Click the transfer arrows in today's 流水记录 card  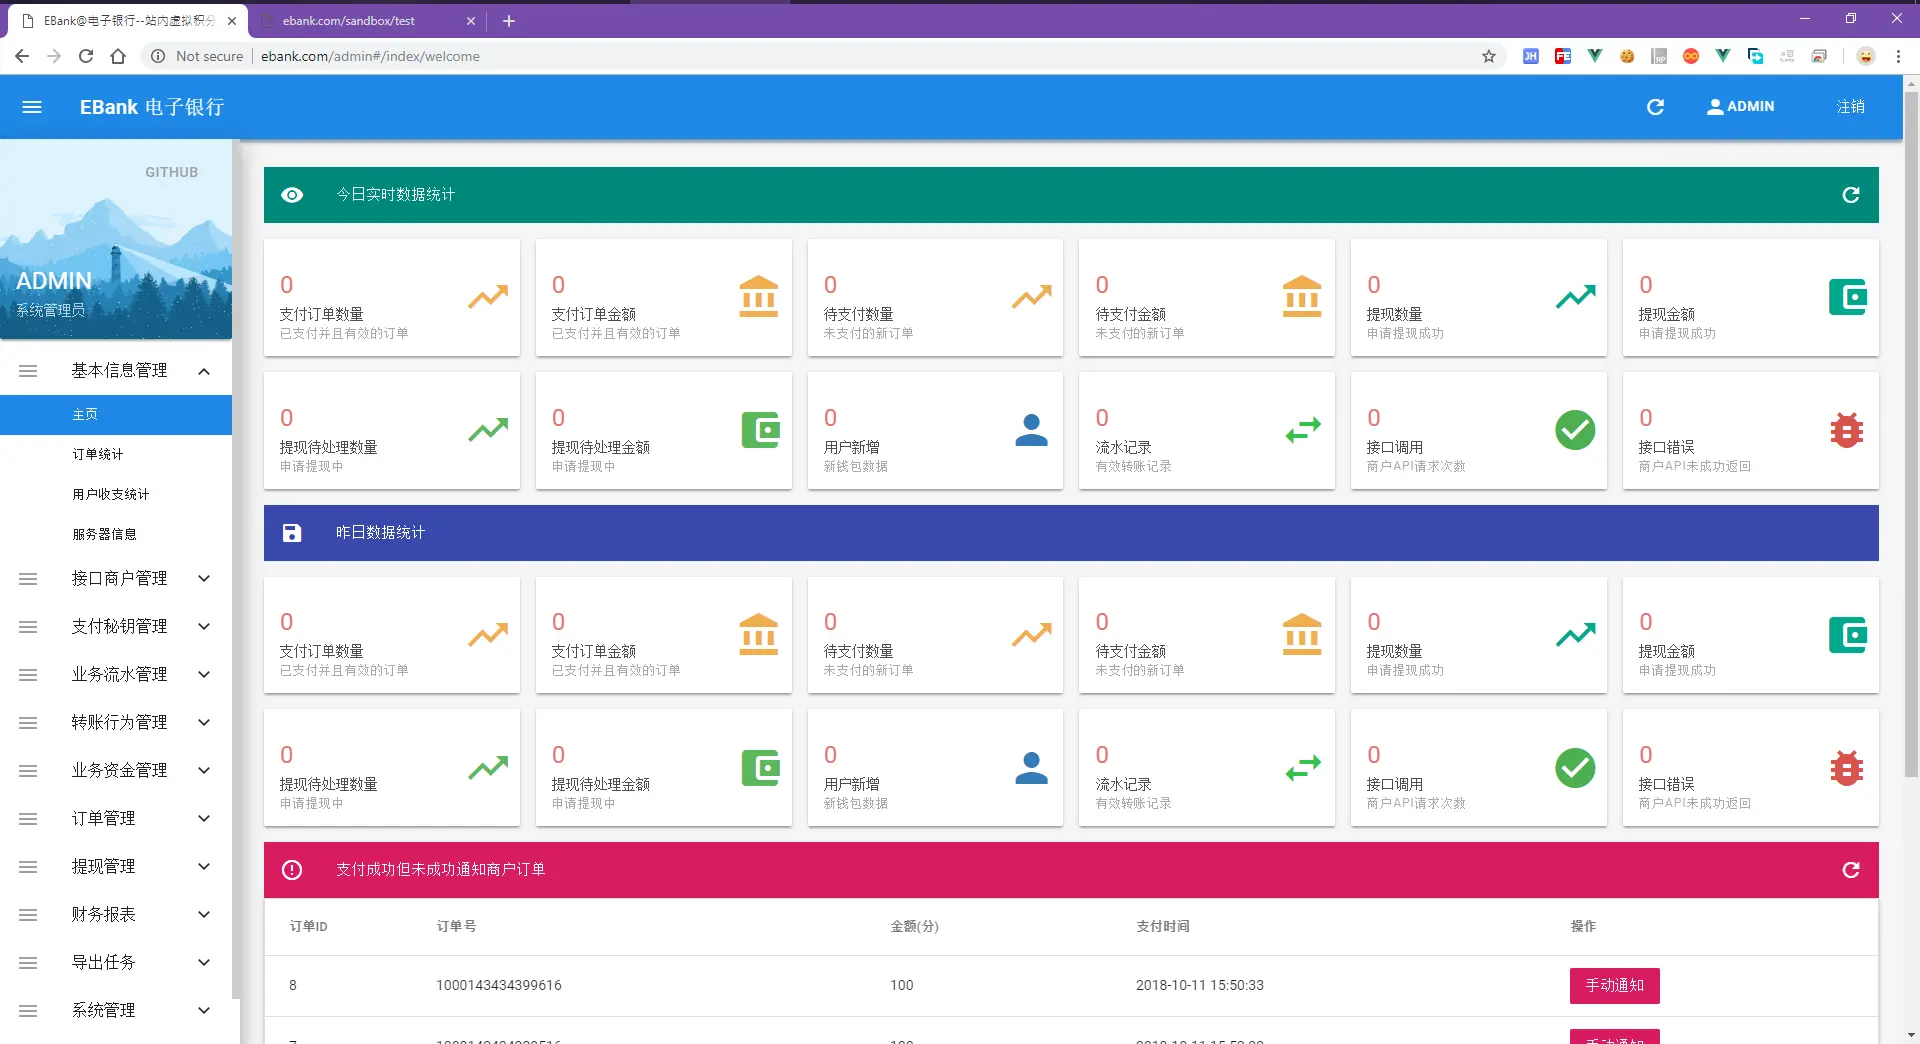tap(1303, 430)
